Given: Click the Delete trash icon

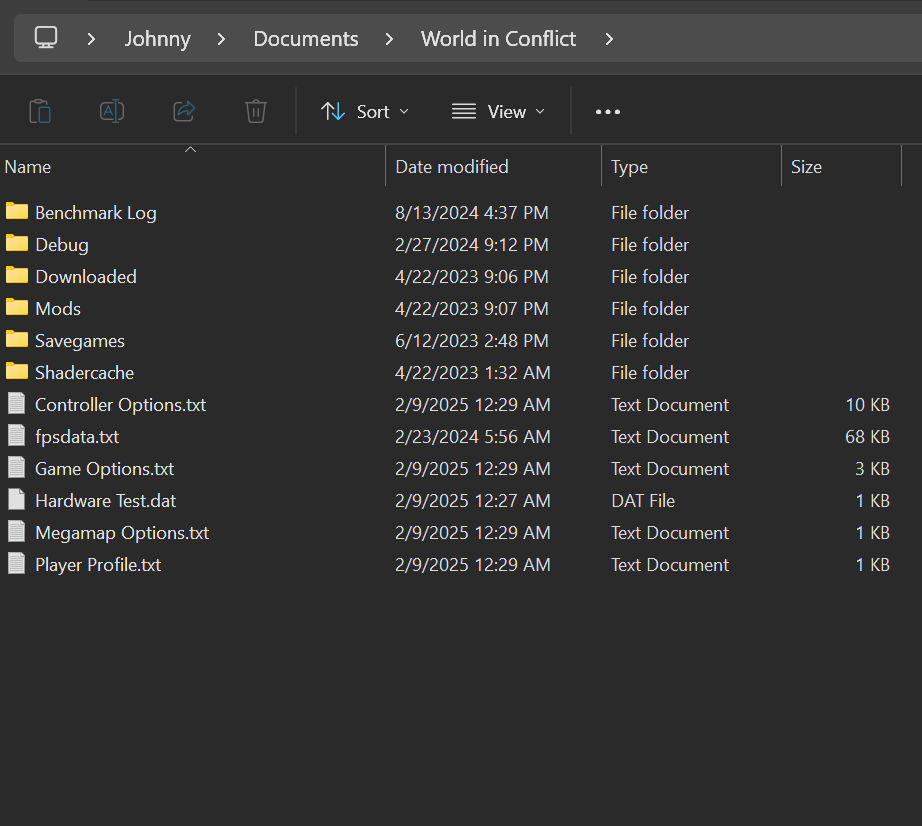Looking at the screenshot, I should click(x=256, y=111).
